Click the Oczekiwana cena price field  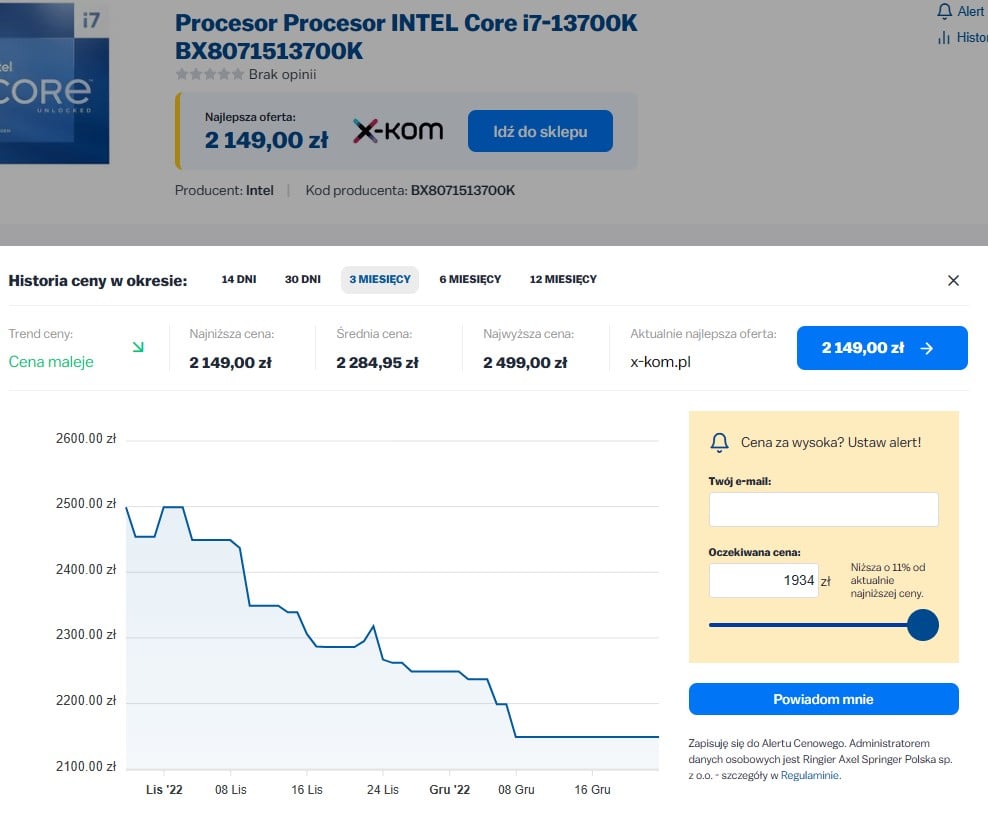[764, 580]
